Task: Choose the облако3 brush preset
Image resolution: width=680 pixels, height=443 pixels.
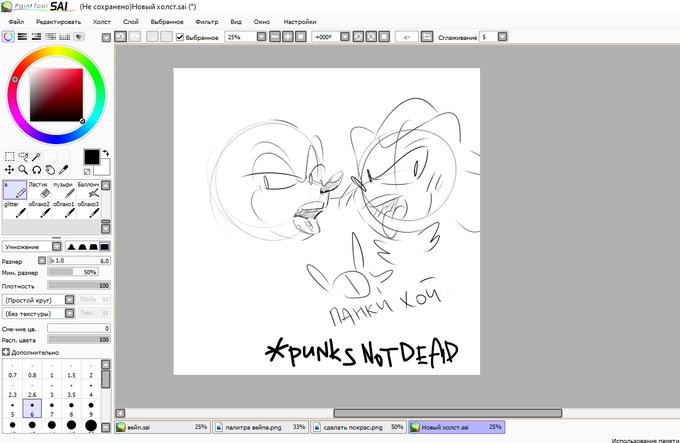Action: coord(88,209)
